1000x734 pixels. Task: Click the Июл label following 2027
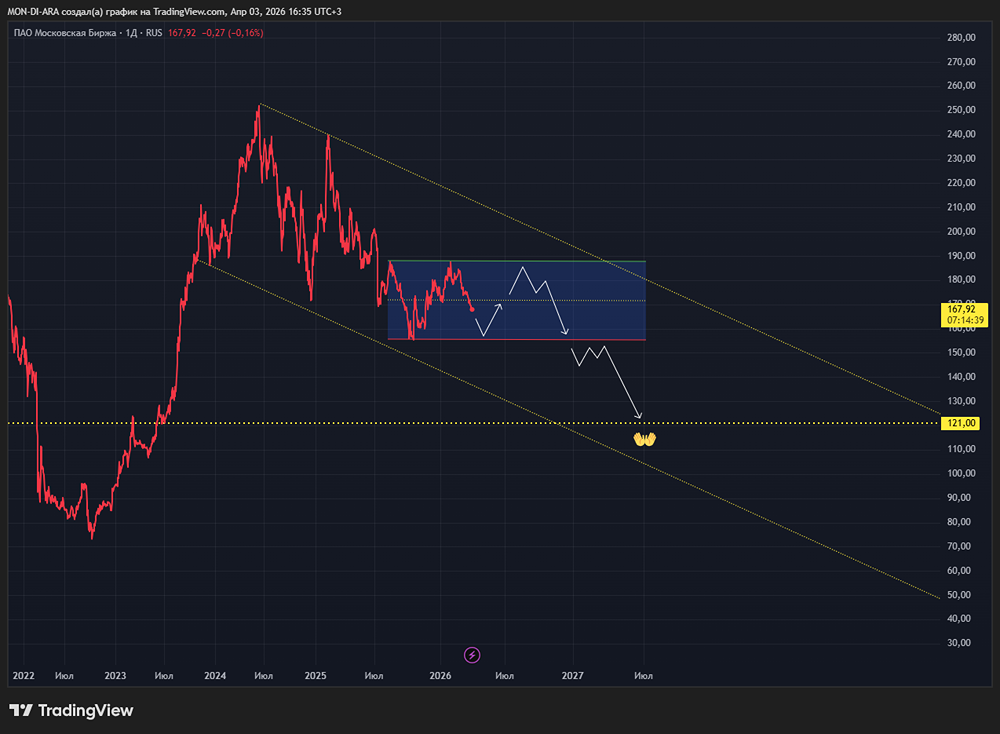click(x=643, y=675)
